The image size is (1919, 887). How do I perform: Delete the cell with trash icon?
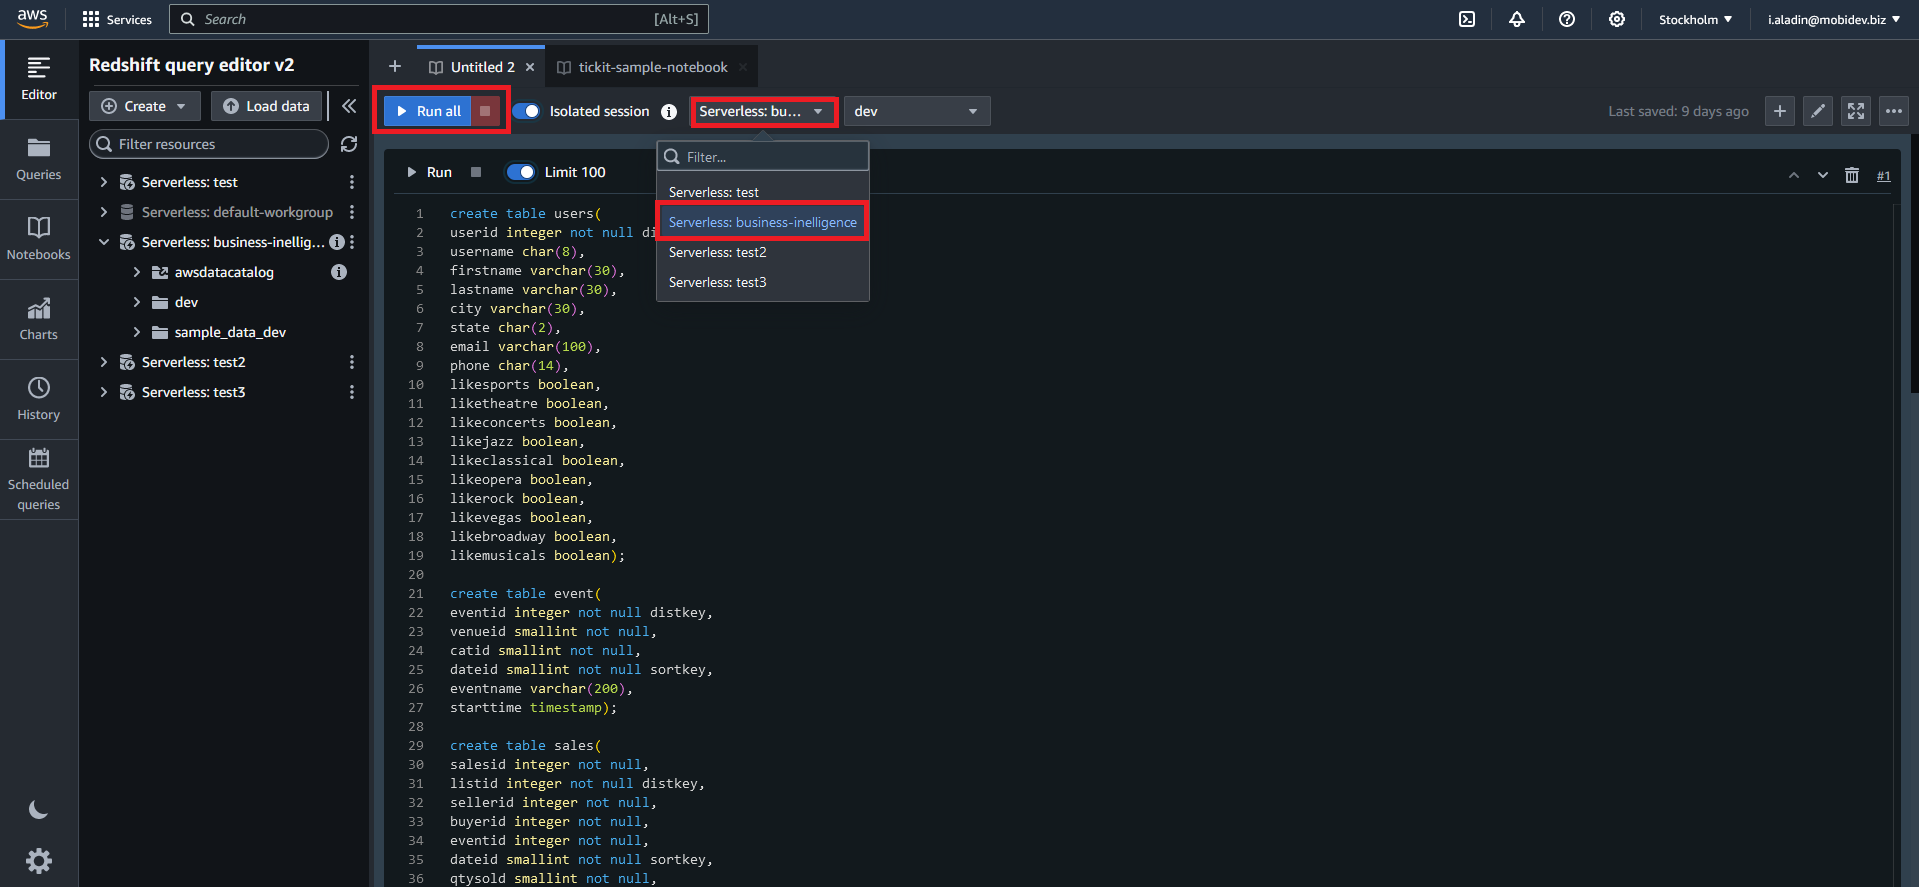pos(1852,175)
